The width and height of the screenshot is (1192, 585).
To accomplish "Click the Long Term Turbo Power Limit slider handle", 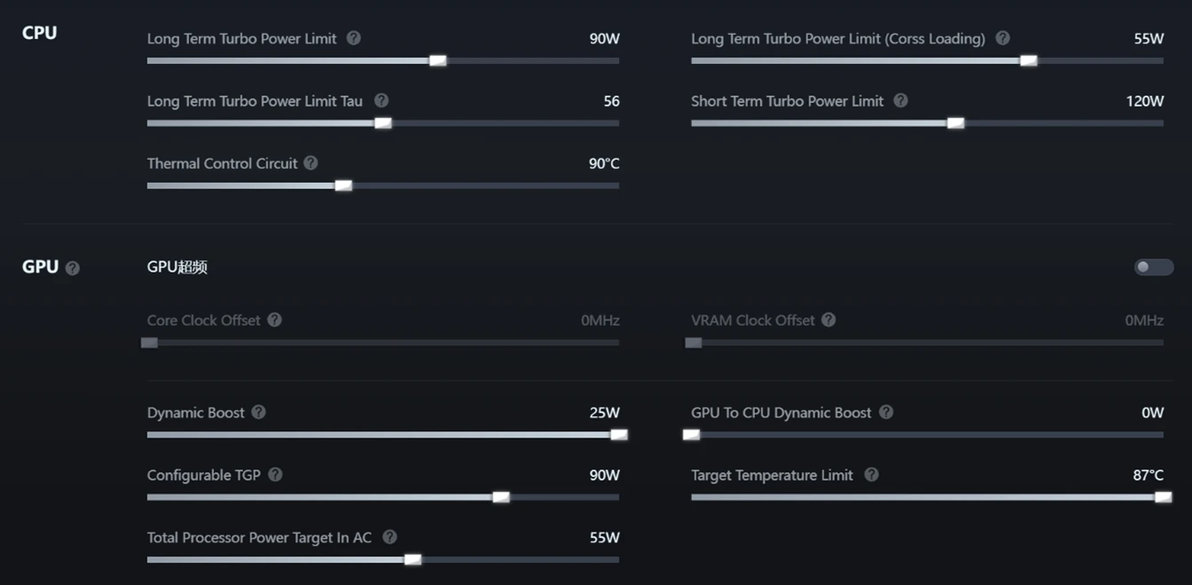I will click(437, 61).
